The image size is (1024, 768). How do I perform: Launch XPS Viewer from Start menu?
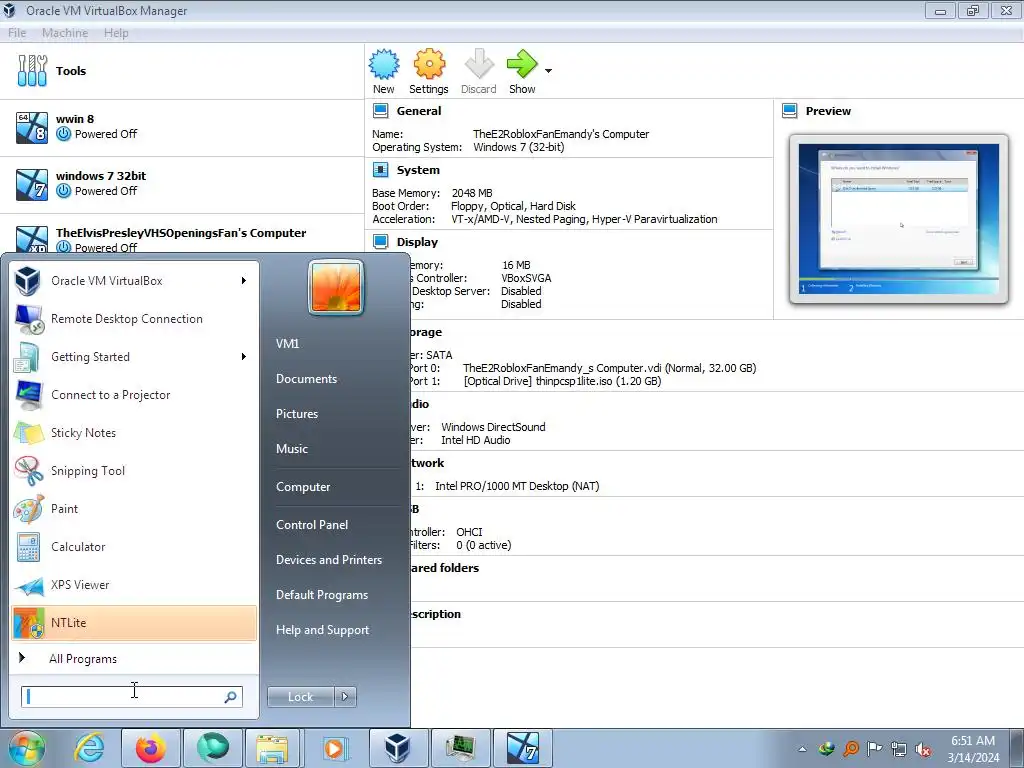pos(134,584)
